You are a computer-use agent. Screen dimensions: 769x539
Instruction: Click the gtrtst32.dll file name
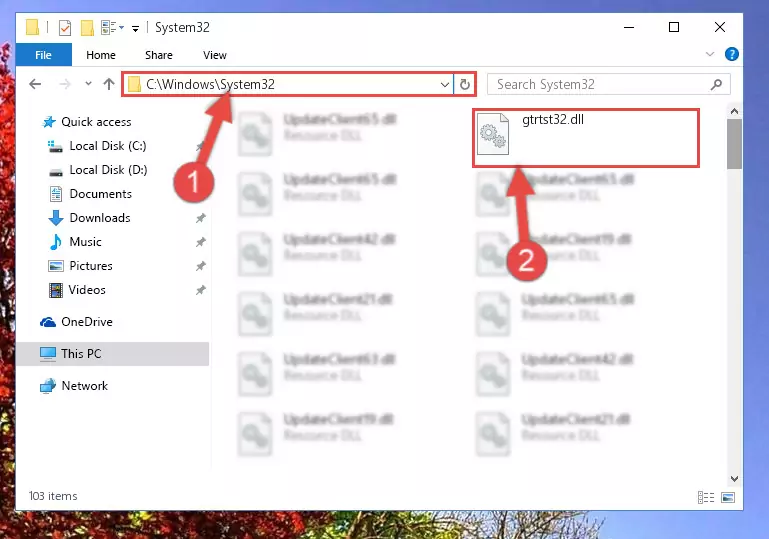click(x=553, y=120)
